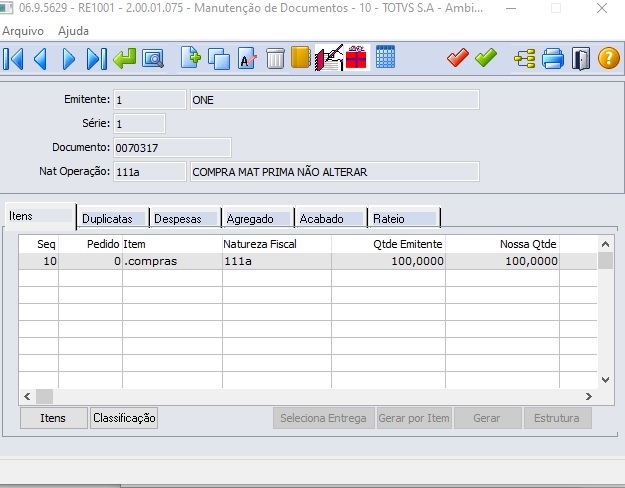Open the Ajuda menu
The image size is (625, 488).
(73, 31)
